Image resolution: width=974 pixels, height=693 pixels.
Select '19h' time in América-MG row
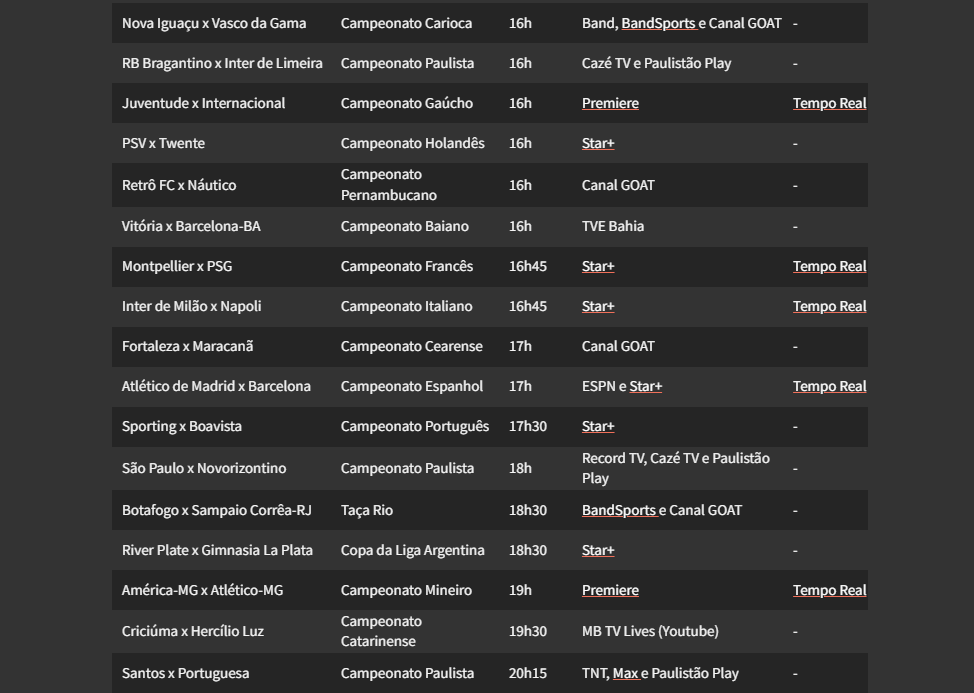click(x=520, y=591)
